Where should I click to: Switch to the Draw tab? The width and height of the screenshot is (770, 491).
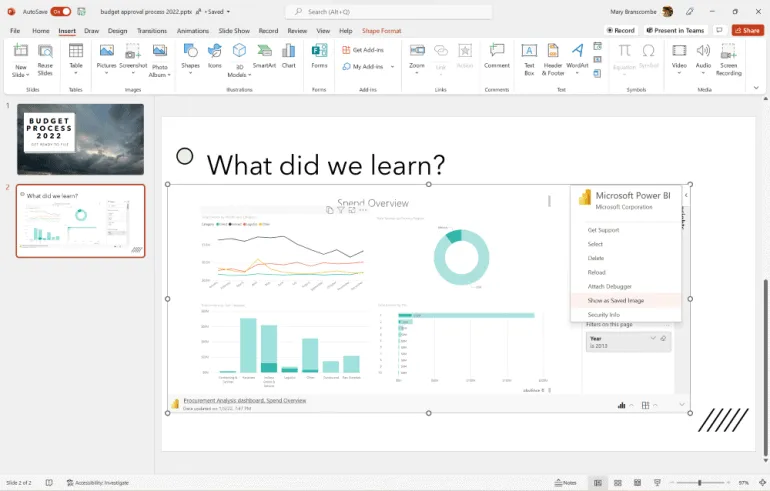(x=91, y=30)
